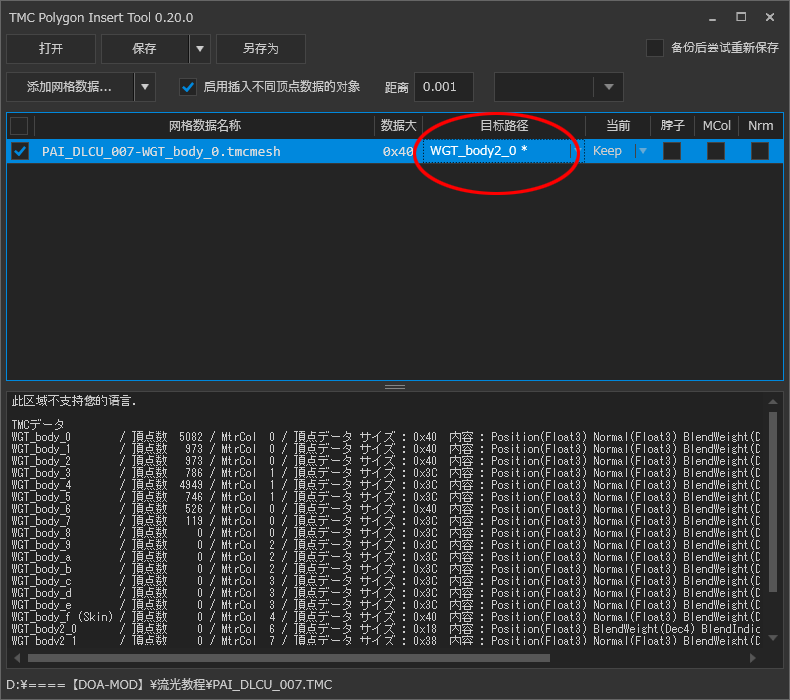The height and width of the screenshot is (700, 790).
Task: Click the 当前 column header
Action: (x=618, y=125)
